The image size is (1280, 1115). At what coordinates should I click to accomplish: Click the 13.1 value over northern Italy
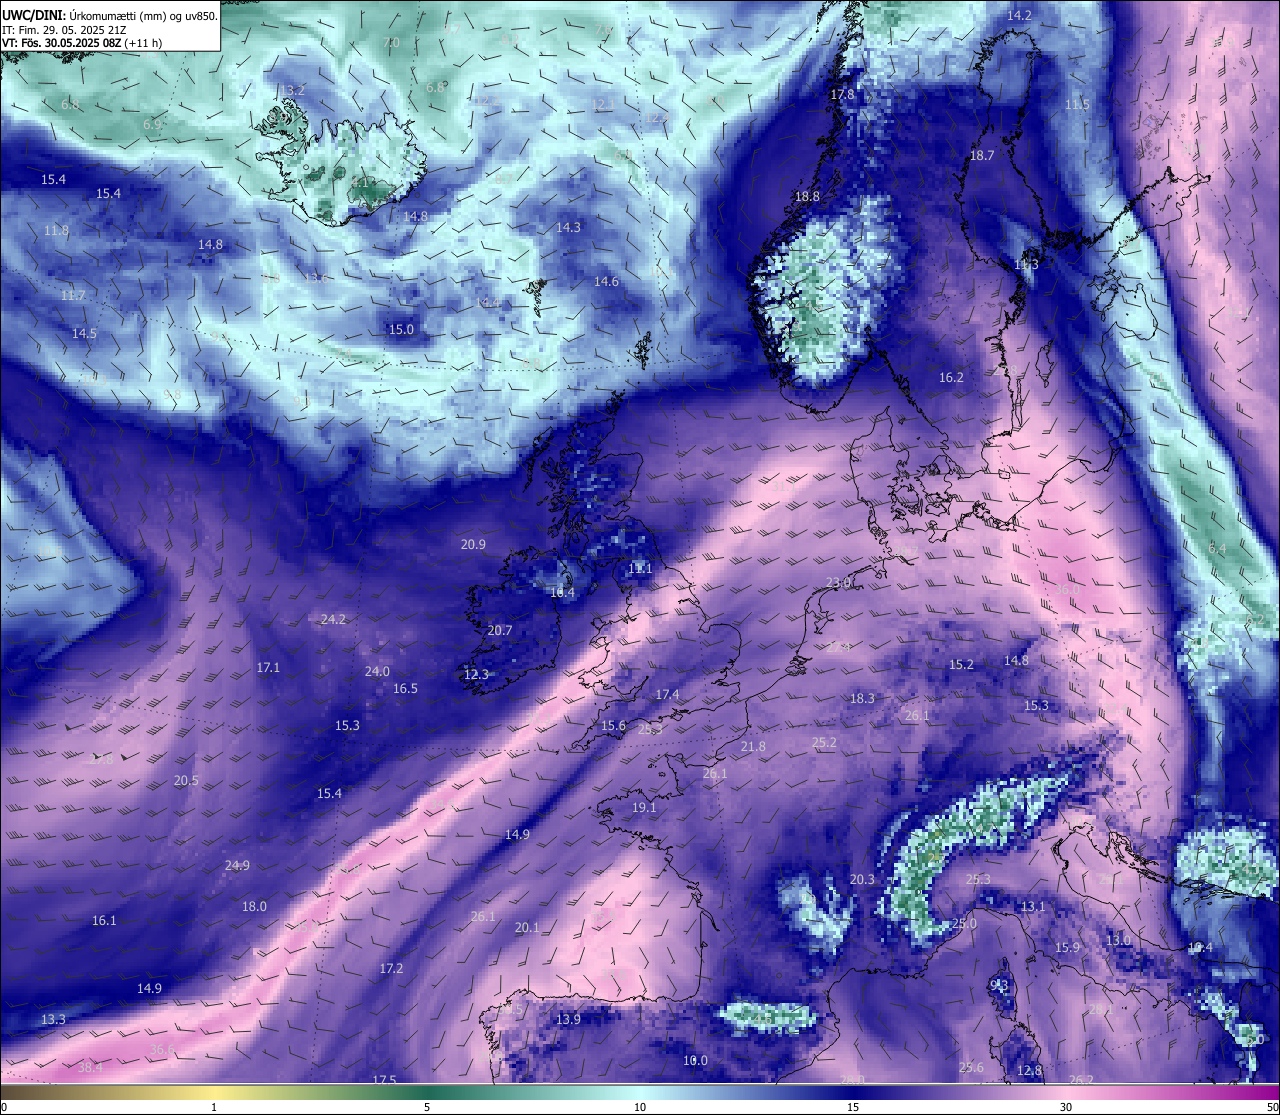tap(1032, 907)
